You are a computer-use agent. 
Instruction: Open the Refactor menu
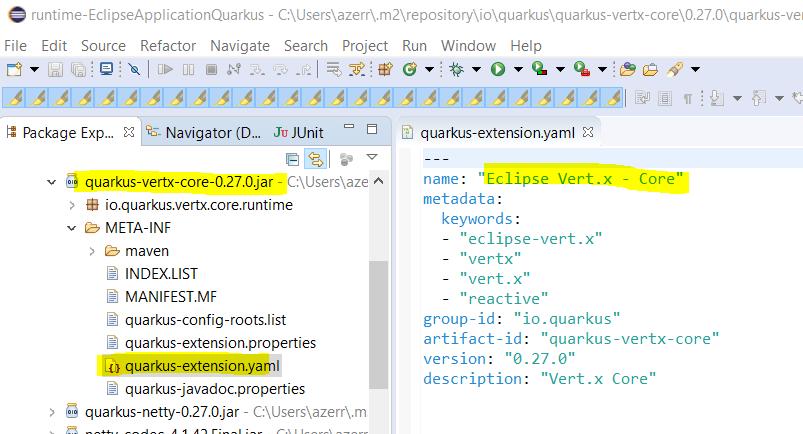coord(168,46)
